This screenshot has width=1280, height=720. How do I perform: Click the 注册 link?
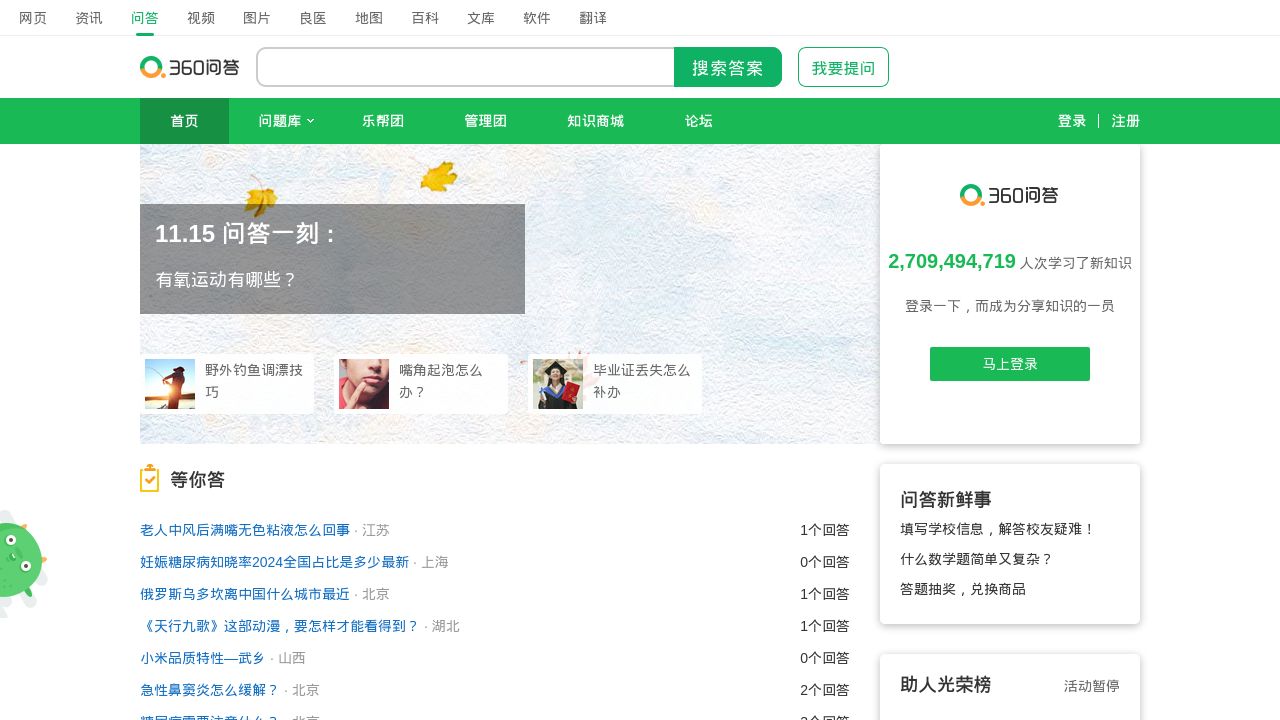coord(1126,121)
